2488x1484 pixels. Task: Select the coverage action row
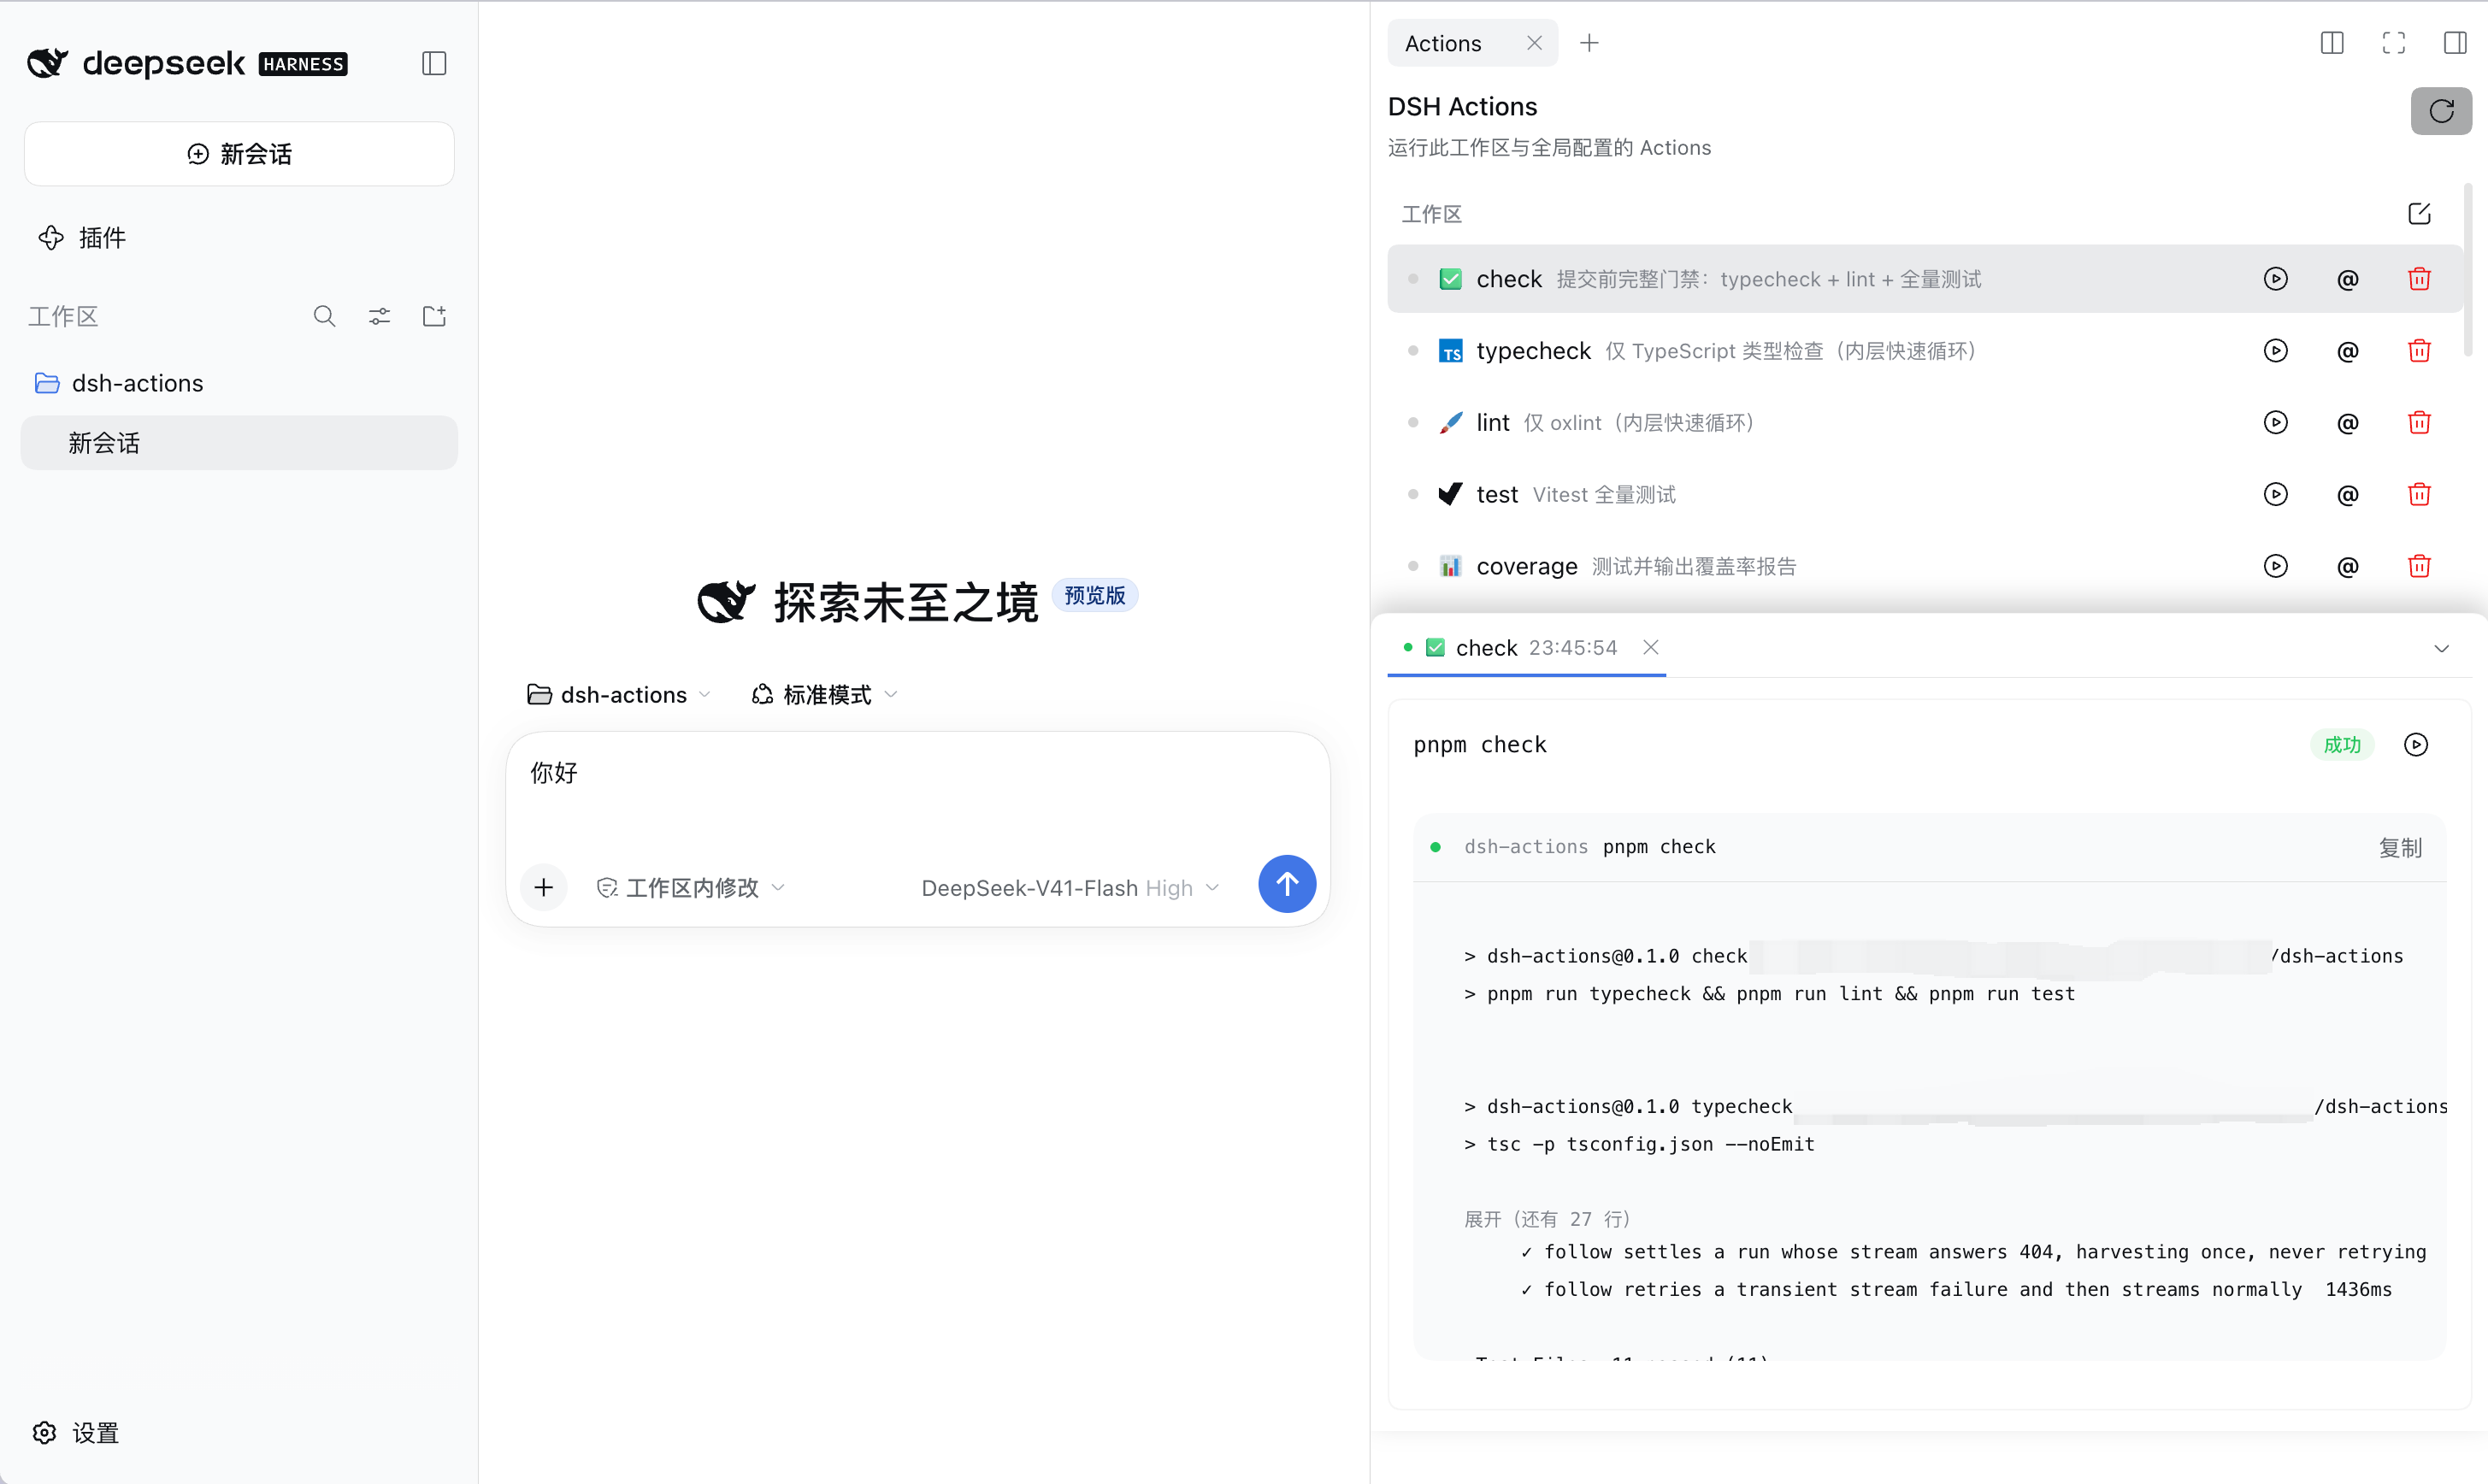1924,566
